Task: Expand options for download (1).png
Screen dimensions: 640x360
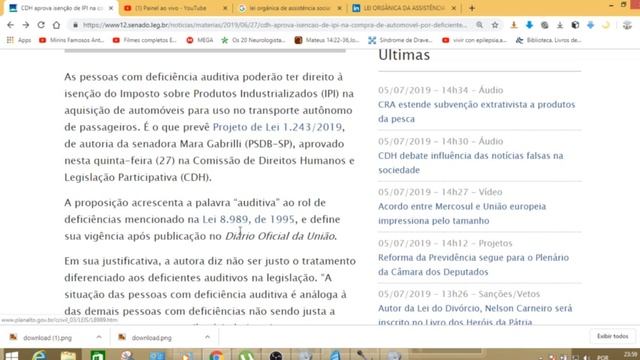Action: tap(99, 337)
